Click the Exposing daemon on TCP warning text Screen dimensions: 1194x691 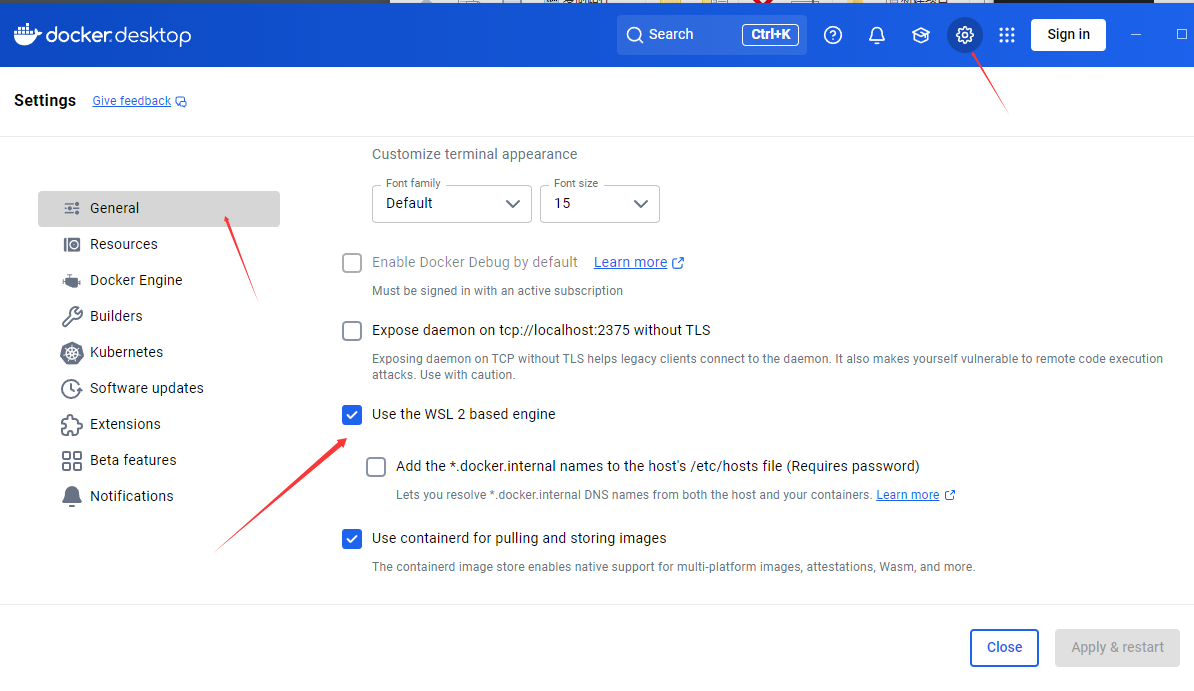tap(768, 367)
